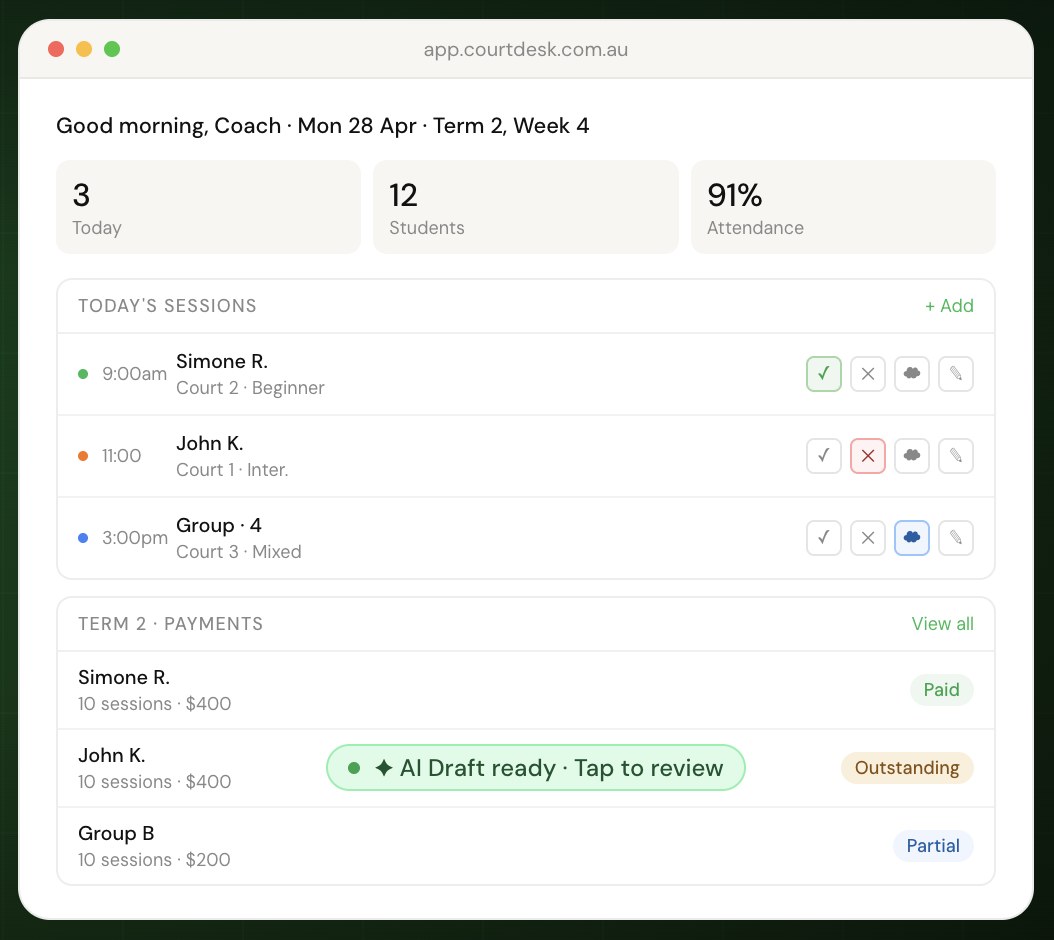Open Simone R. payment row name
The width and height of the screenshot is (1054, 940).
click(x=124, y=678)
